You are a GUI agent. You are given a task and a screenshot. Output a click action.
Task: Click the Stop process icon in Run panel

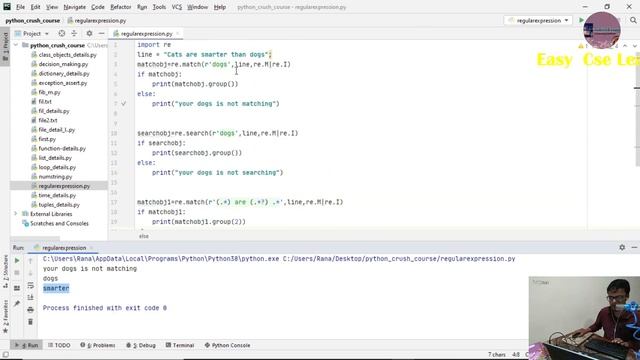coord(17,273)
